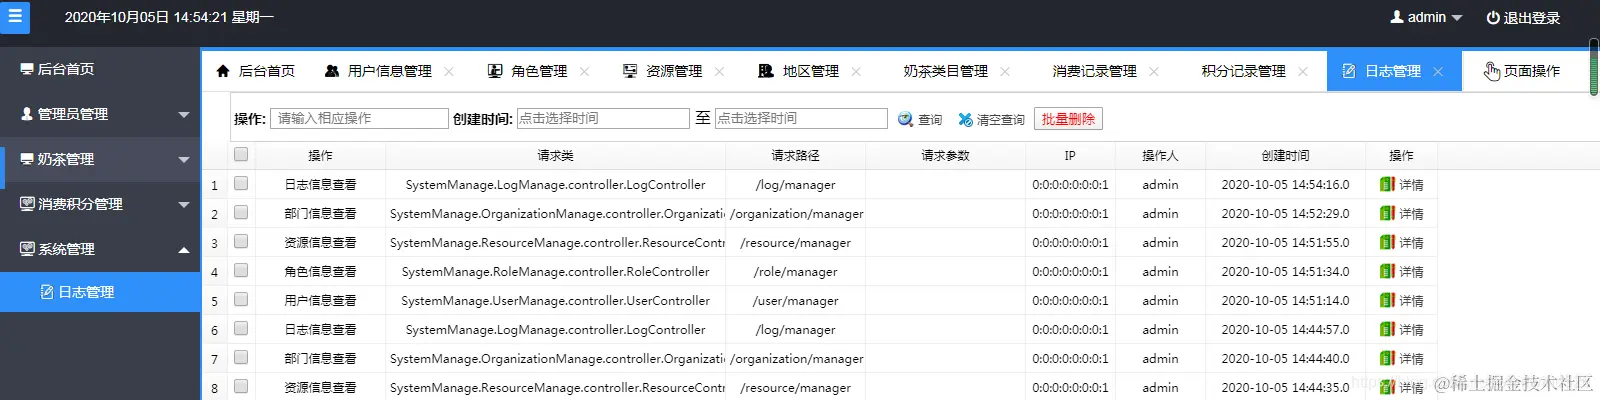1600x400 pixels.
Task: Check the row 2 部门信息查看 checkbox
Action: pos(241,212)
